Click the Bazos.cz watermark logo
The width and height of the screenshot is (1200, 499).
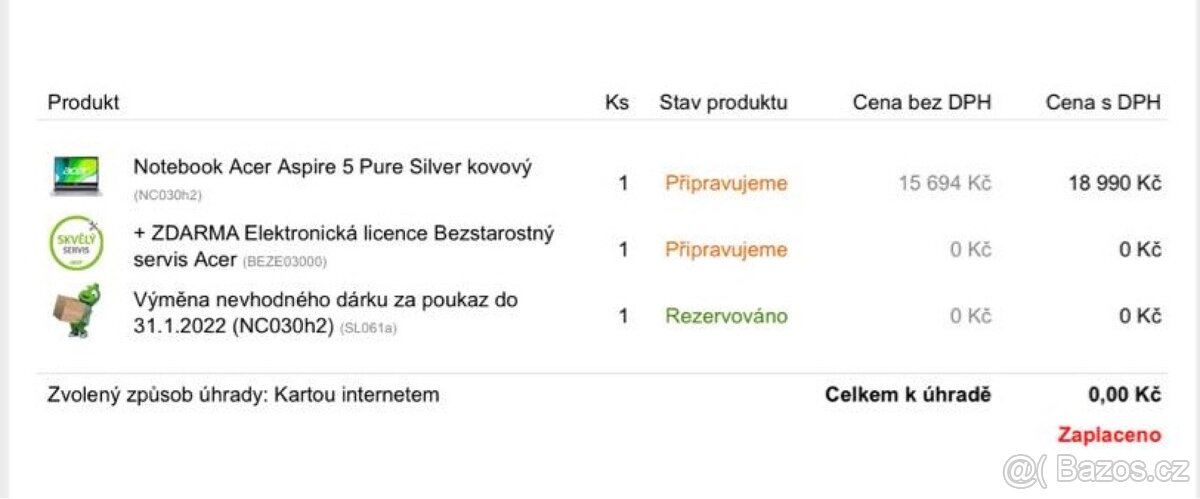pos(1097,470)
